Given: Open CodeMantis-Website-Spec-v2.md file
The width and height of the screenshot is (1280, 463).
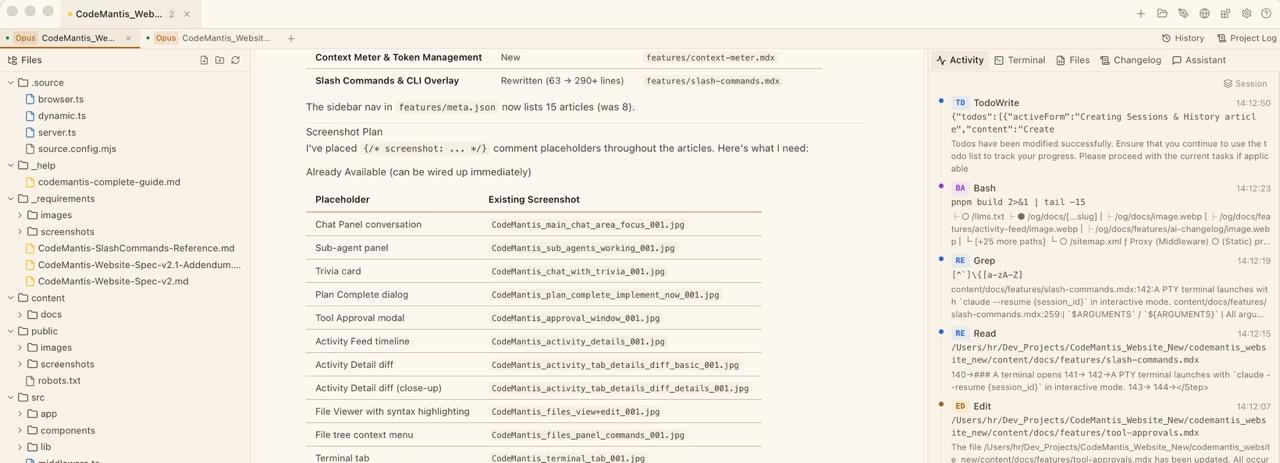Looking at the screenshot, I should tap(113, 281).
